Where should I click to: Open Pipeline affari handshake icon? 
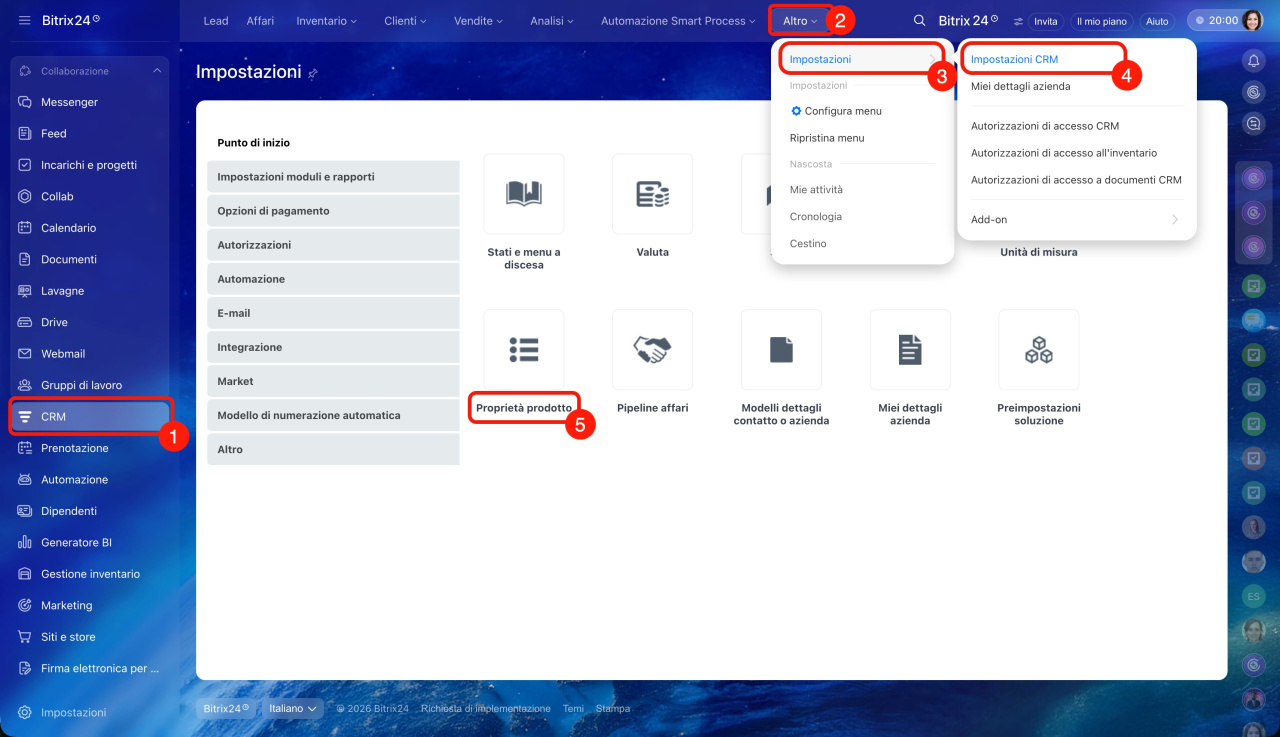(x=652, y=350)
